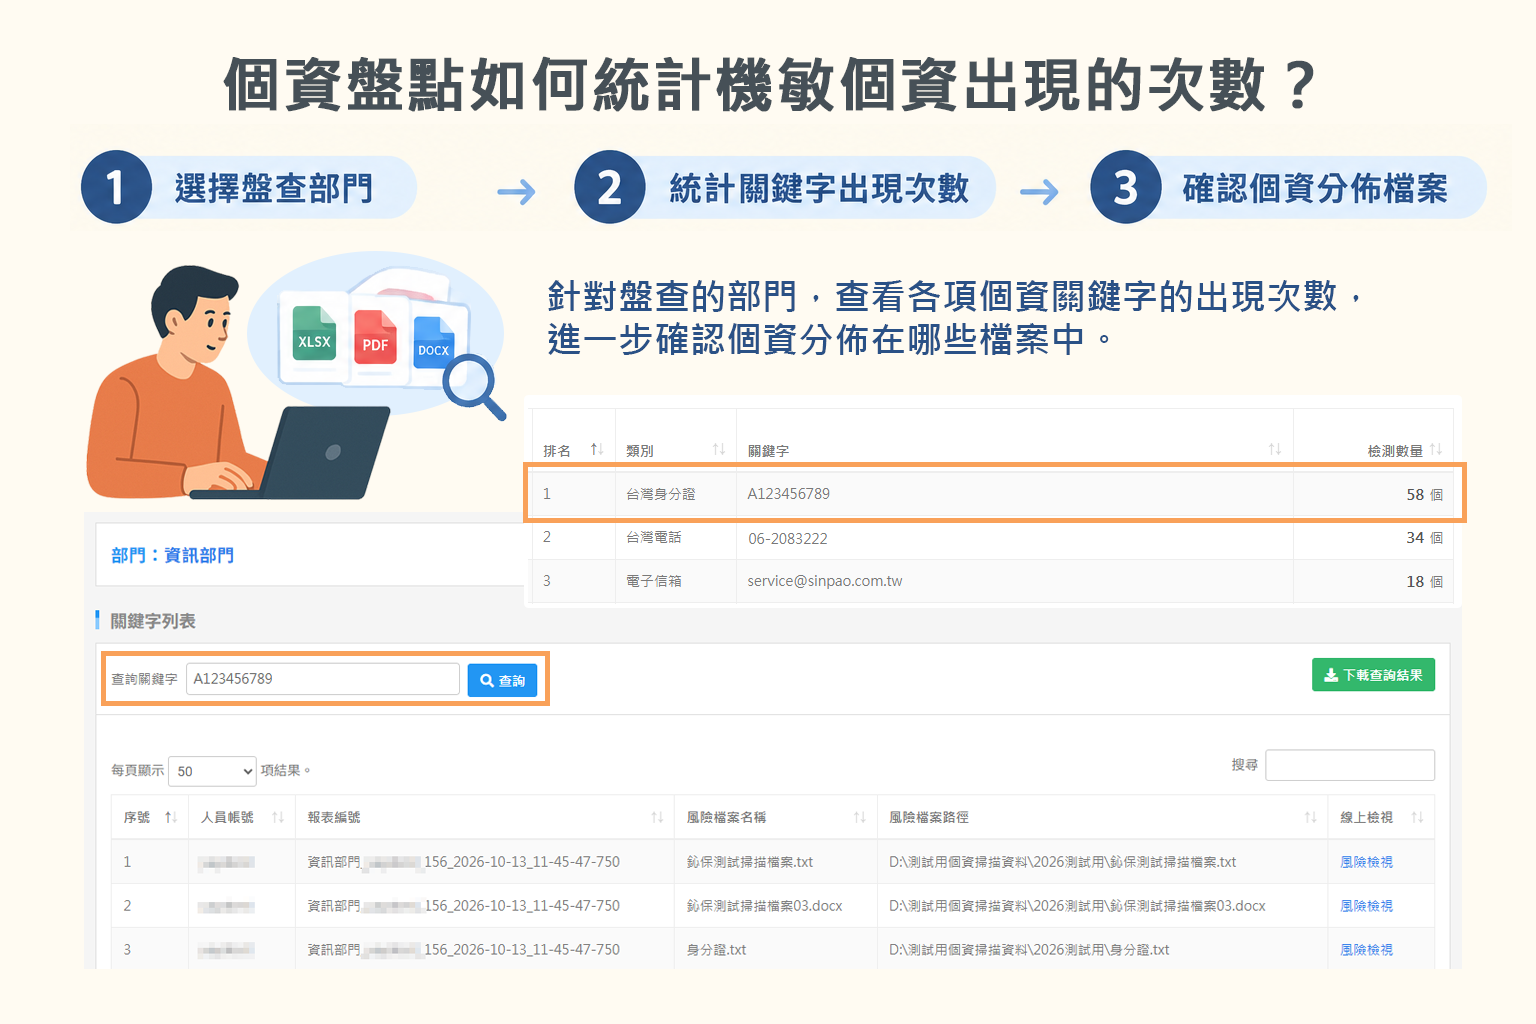Screen dimensions: 1536x1024
Task: Click file name cell 身分證.txt
Action: (716, 950)
